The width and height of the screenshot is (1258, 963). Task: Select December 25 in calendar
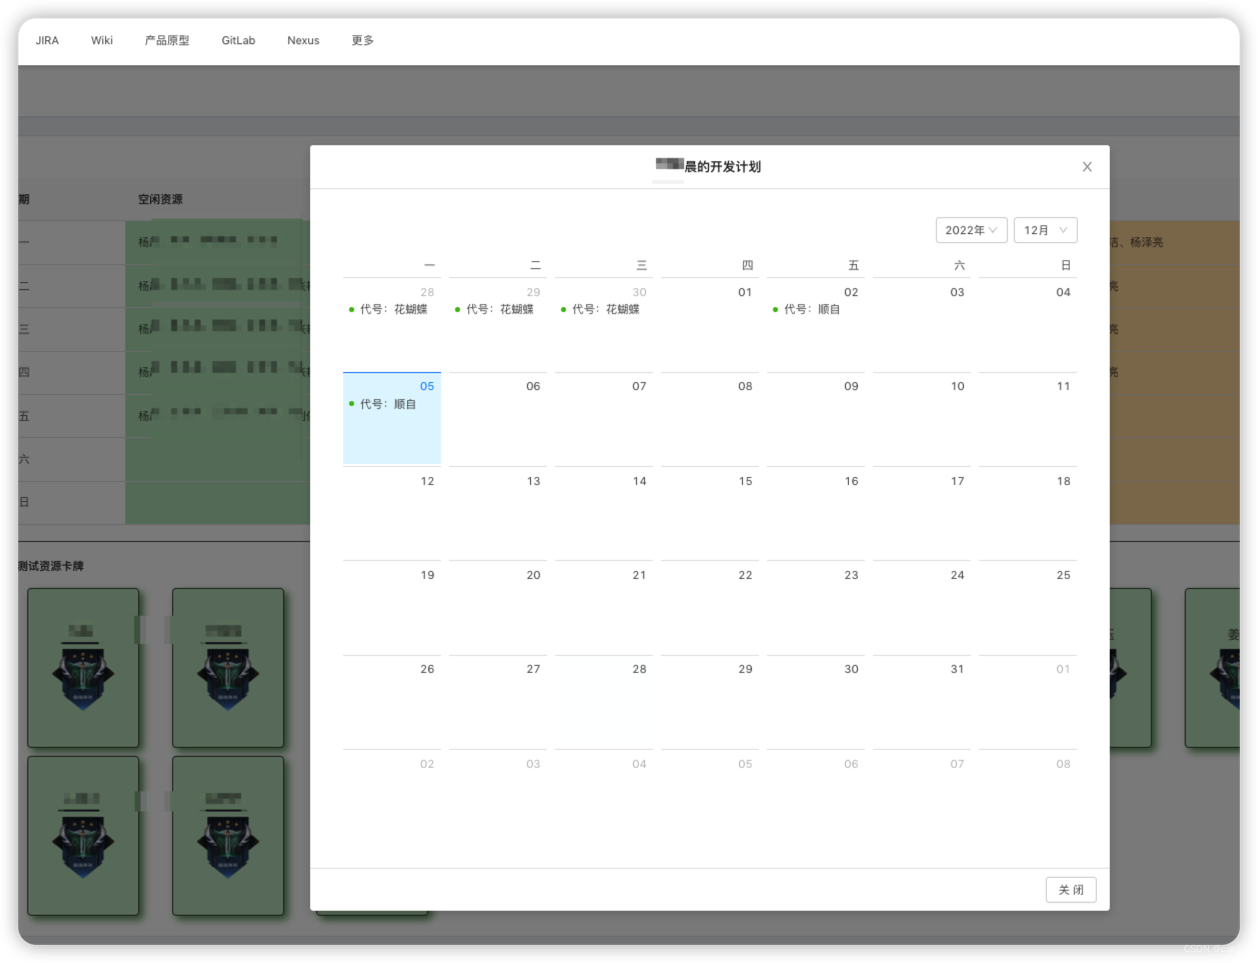(1028, 607)
